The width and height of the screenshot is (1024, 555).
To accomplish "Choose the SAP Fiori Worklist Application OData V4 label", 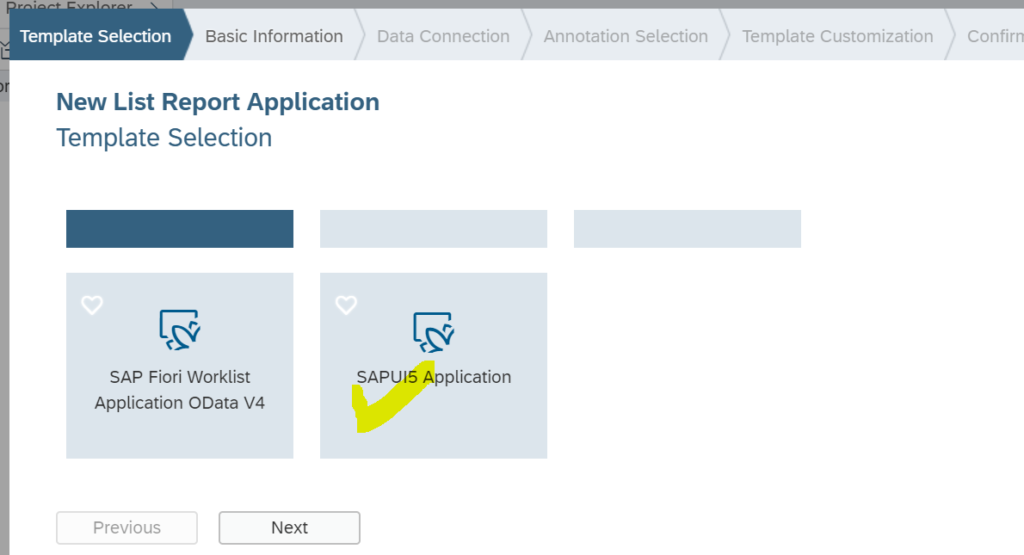I will pyautogui.click(x=180, y=390).
